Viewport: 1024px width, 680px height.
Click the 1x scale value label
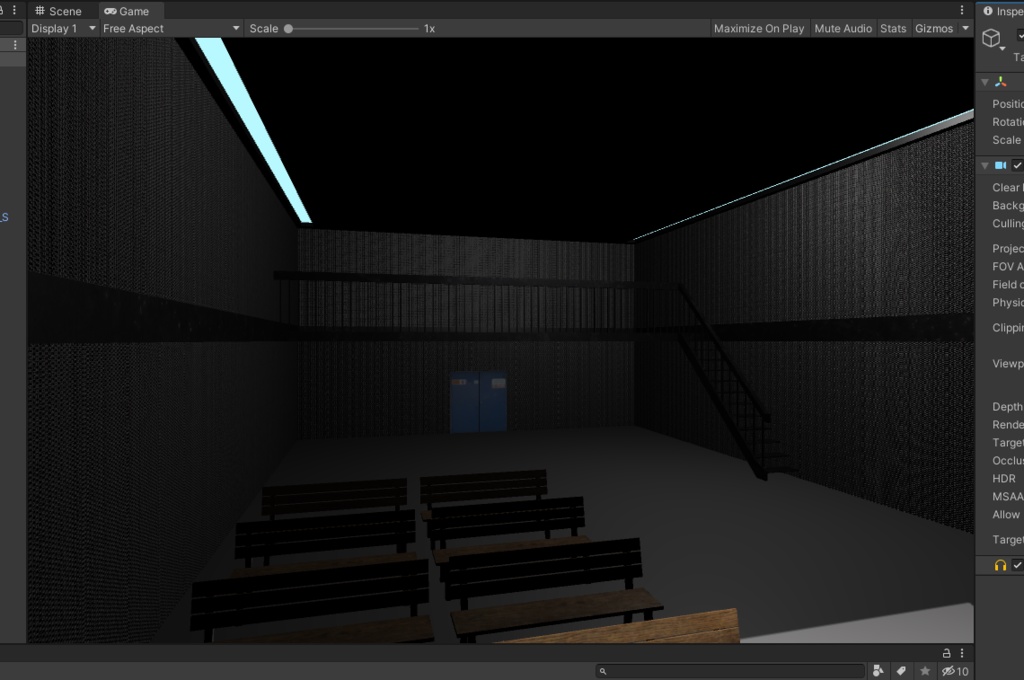click(x=429, y=29)
